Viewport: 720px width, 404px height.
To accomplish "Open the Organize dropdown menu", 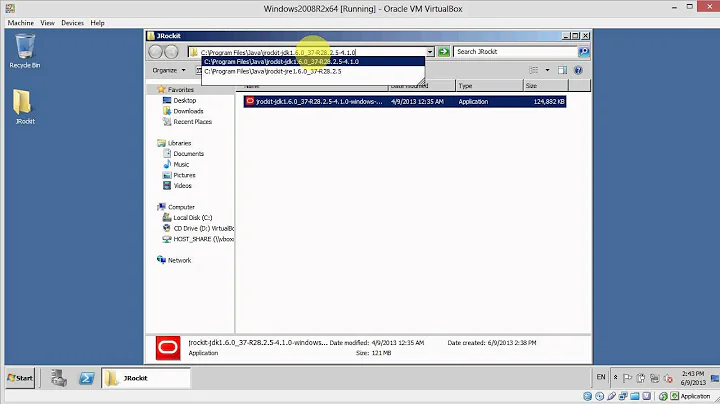I will click(x=169, y=70).
